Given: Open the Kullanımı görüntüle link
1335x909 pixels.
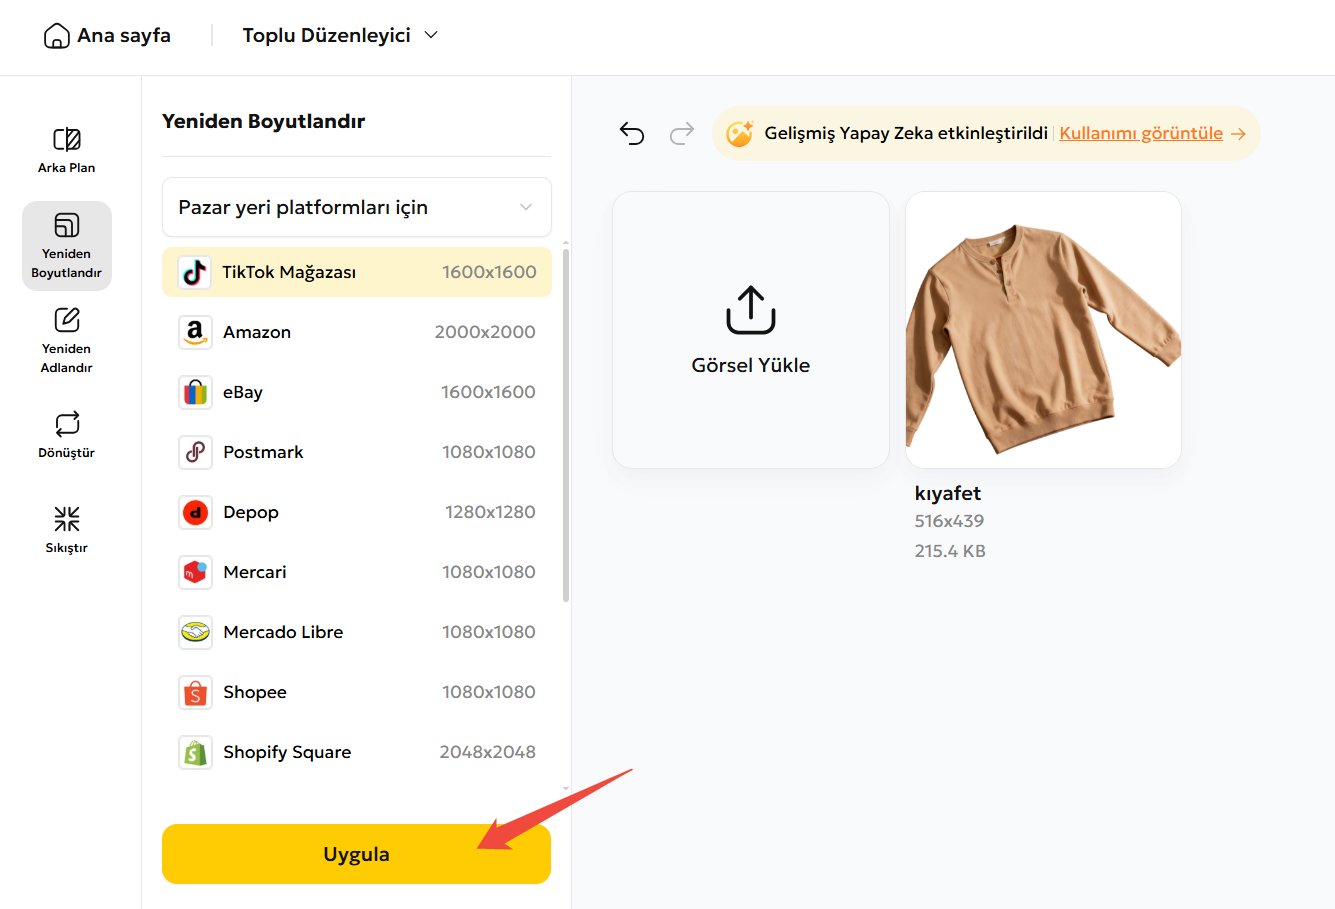Looking at the screenshot, I should click(x=1141, y=133).
